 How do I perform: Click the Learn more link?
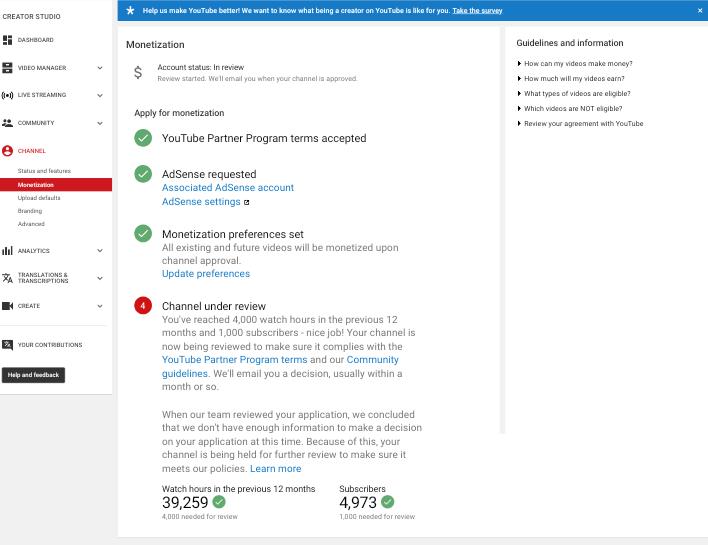[x=275, y=469]
